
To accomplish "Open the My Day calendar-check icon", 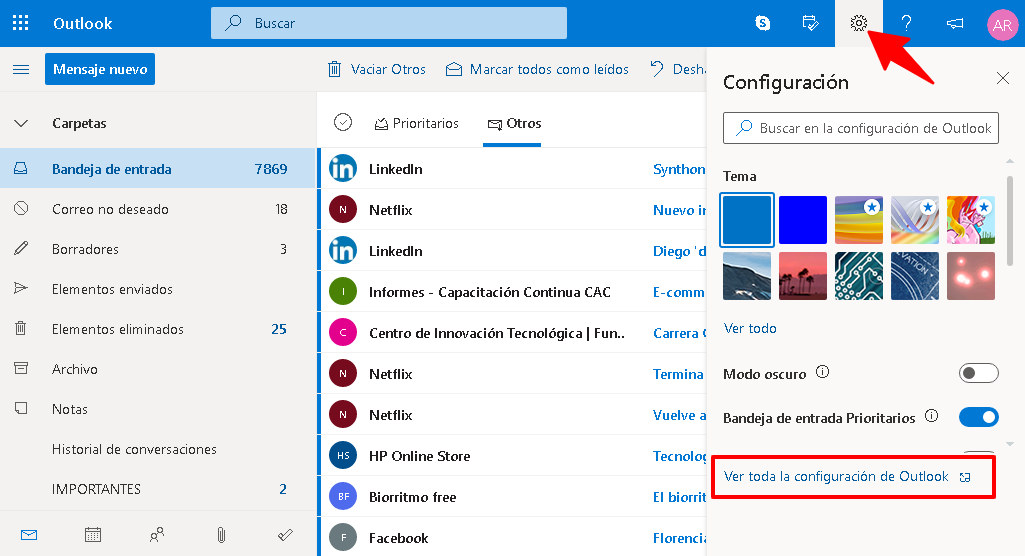I will click(811, 24).
